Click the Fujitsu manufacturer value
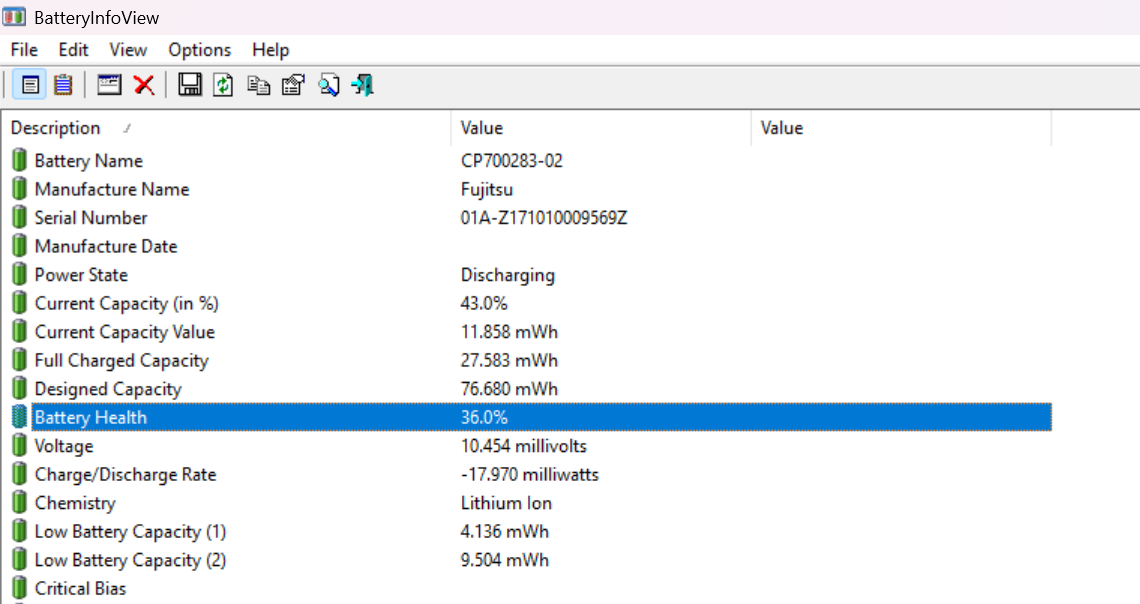The width and height of the screenshot is (1140, 604). 487,190
